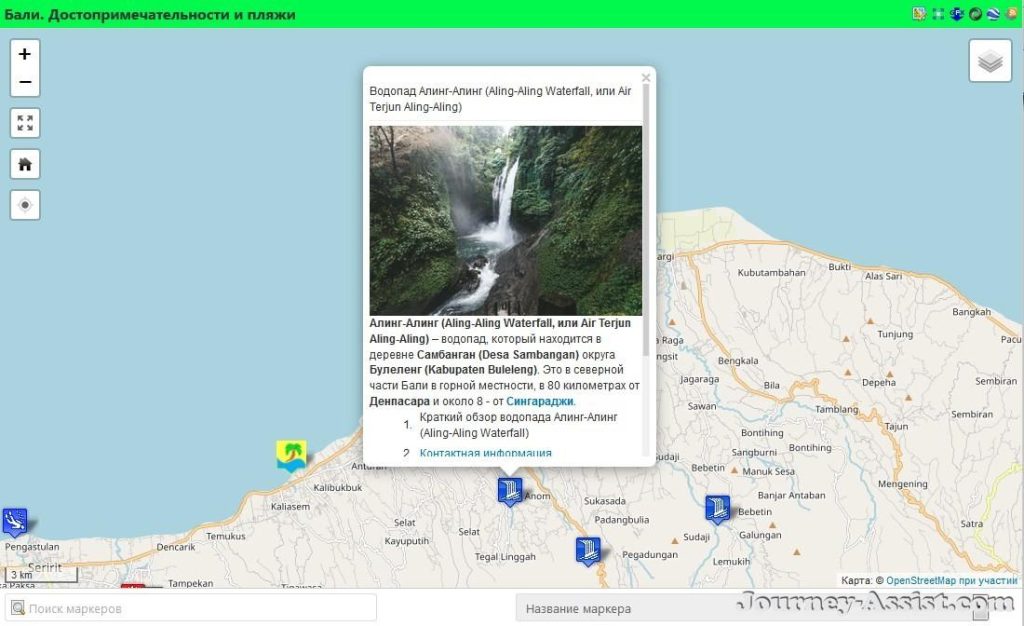Click the Kubutambahan label on map

coord(771,273)
